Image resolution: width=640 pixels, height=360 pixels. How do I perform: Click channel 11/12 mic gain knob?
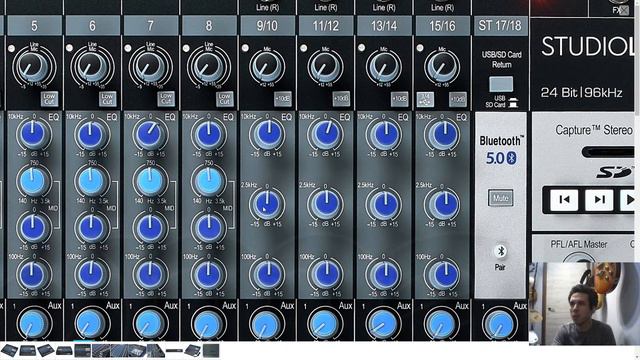[325, 67]
